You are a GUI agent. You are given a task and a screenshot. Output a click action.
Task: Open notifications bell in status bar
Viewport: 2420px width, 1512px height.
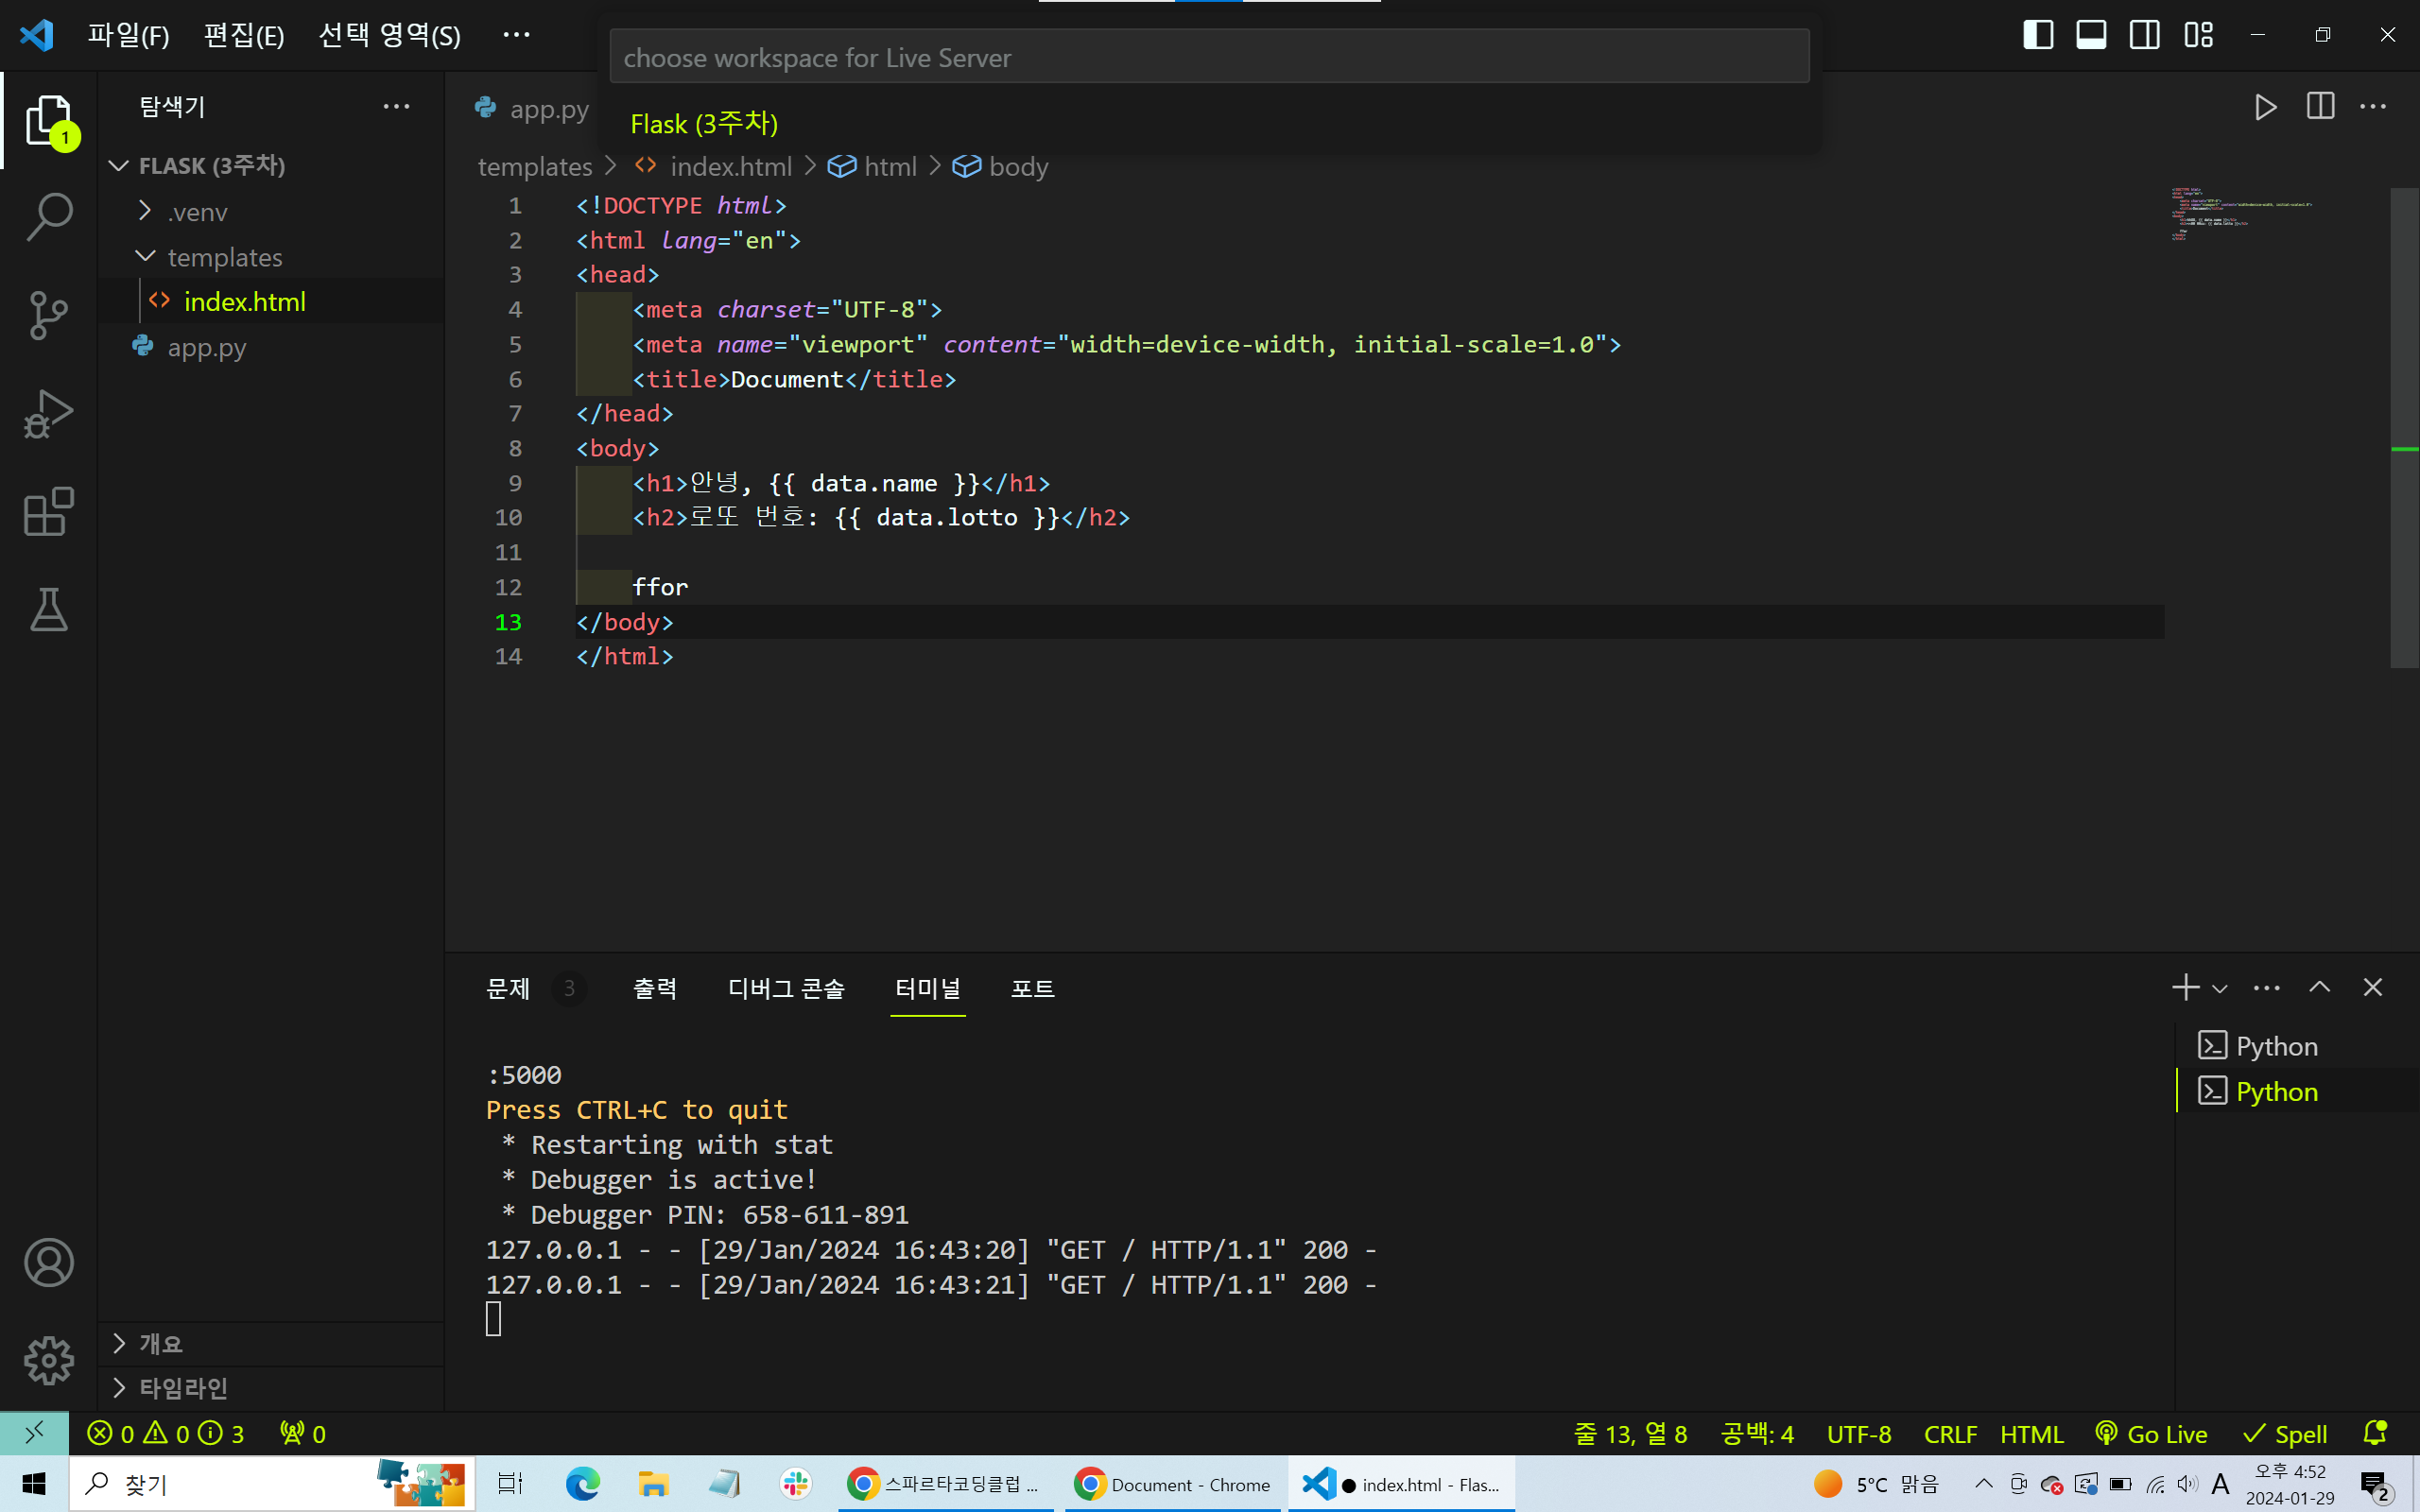click(2375, 1434)
